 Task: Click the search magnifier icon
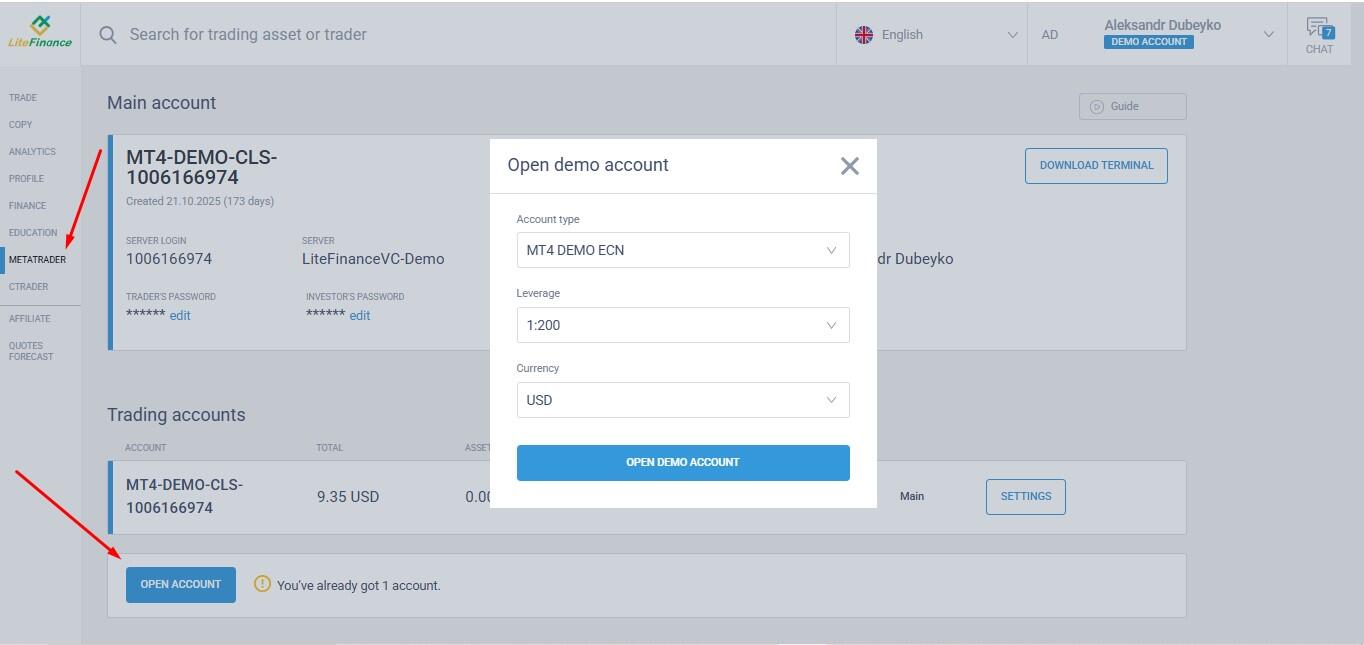point(108,34)
